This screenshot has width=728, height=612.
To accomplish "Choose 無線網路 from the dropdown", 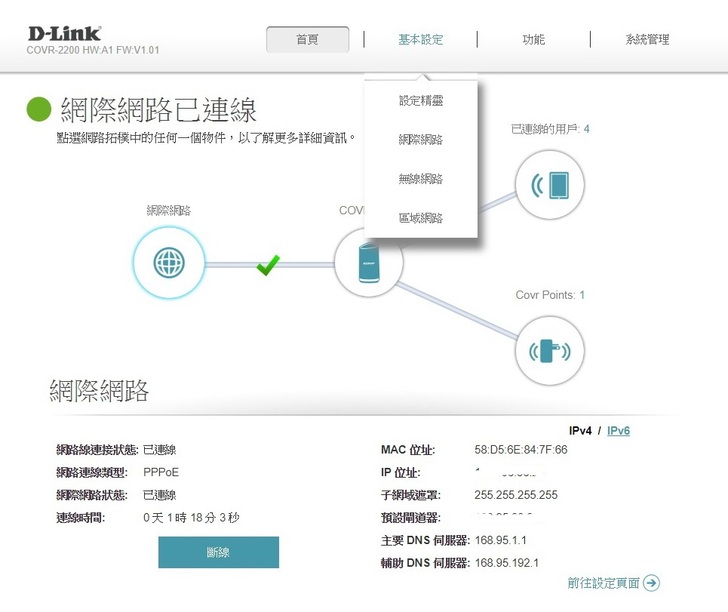I will 421,179.
